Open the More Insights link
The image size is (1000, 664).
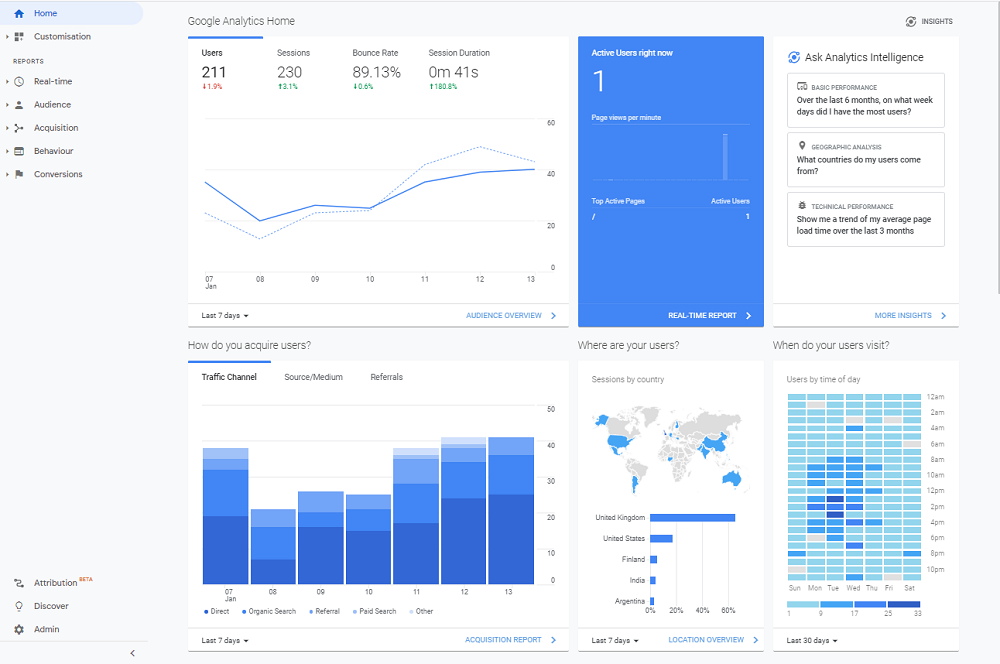pos(902,316)
